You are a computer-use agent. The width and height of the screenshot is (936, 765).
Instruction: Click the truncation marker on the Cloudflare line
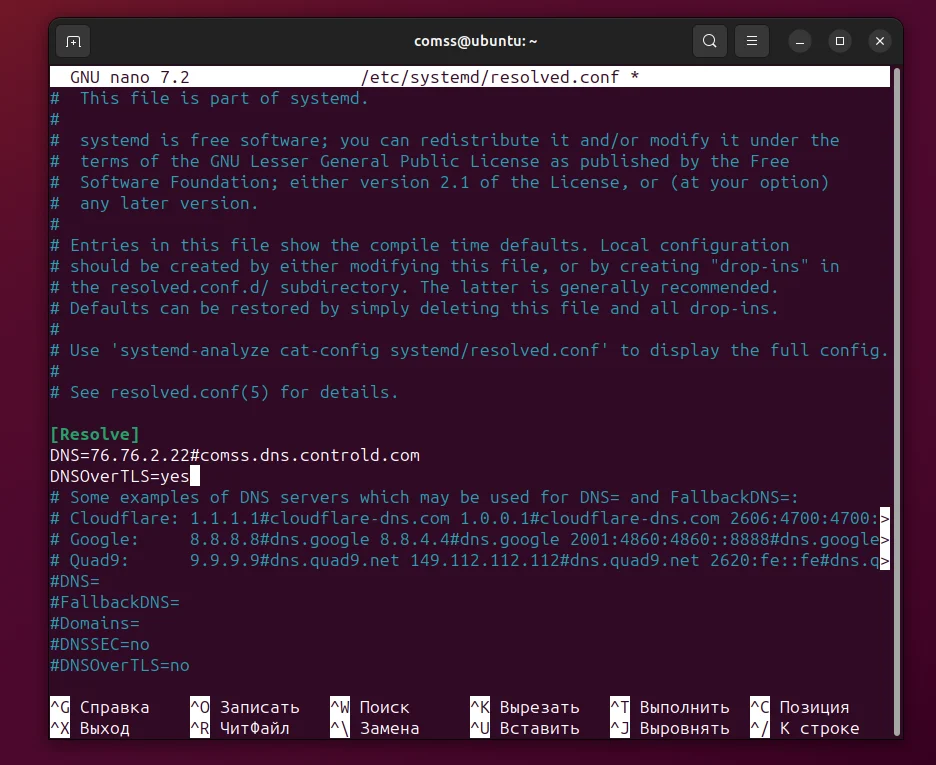point(884,518)
